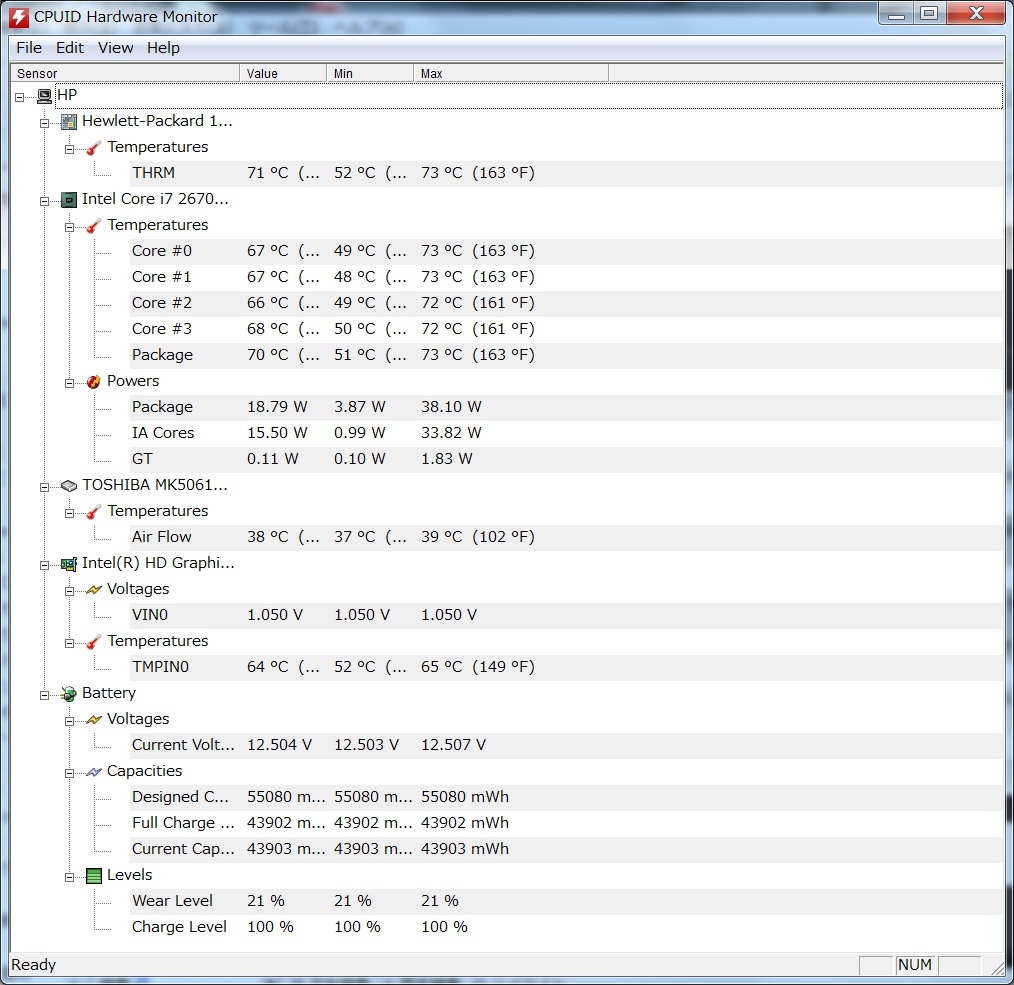This screenshot has height=985, width=1014.
Task: Click the Intel HD Graphics card icon
Action: coord(69,563)
